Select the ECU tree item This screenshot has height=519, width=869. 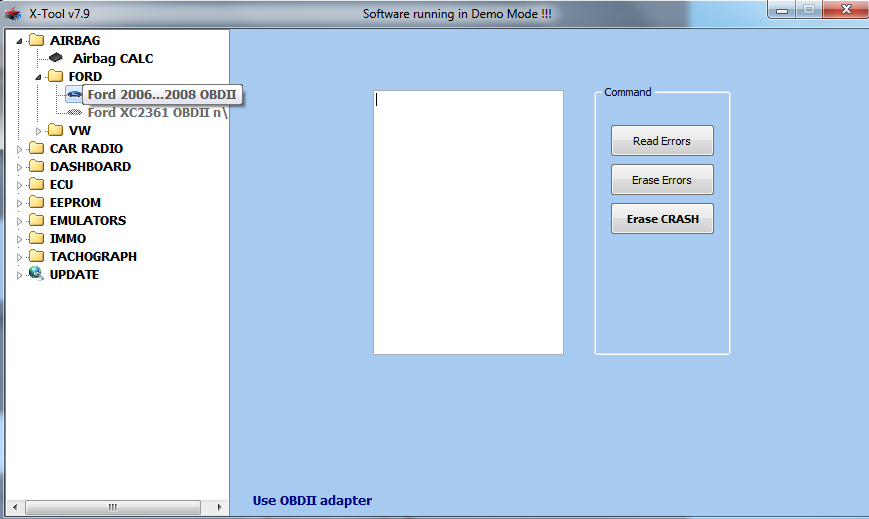click(x=61, y=184)
